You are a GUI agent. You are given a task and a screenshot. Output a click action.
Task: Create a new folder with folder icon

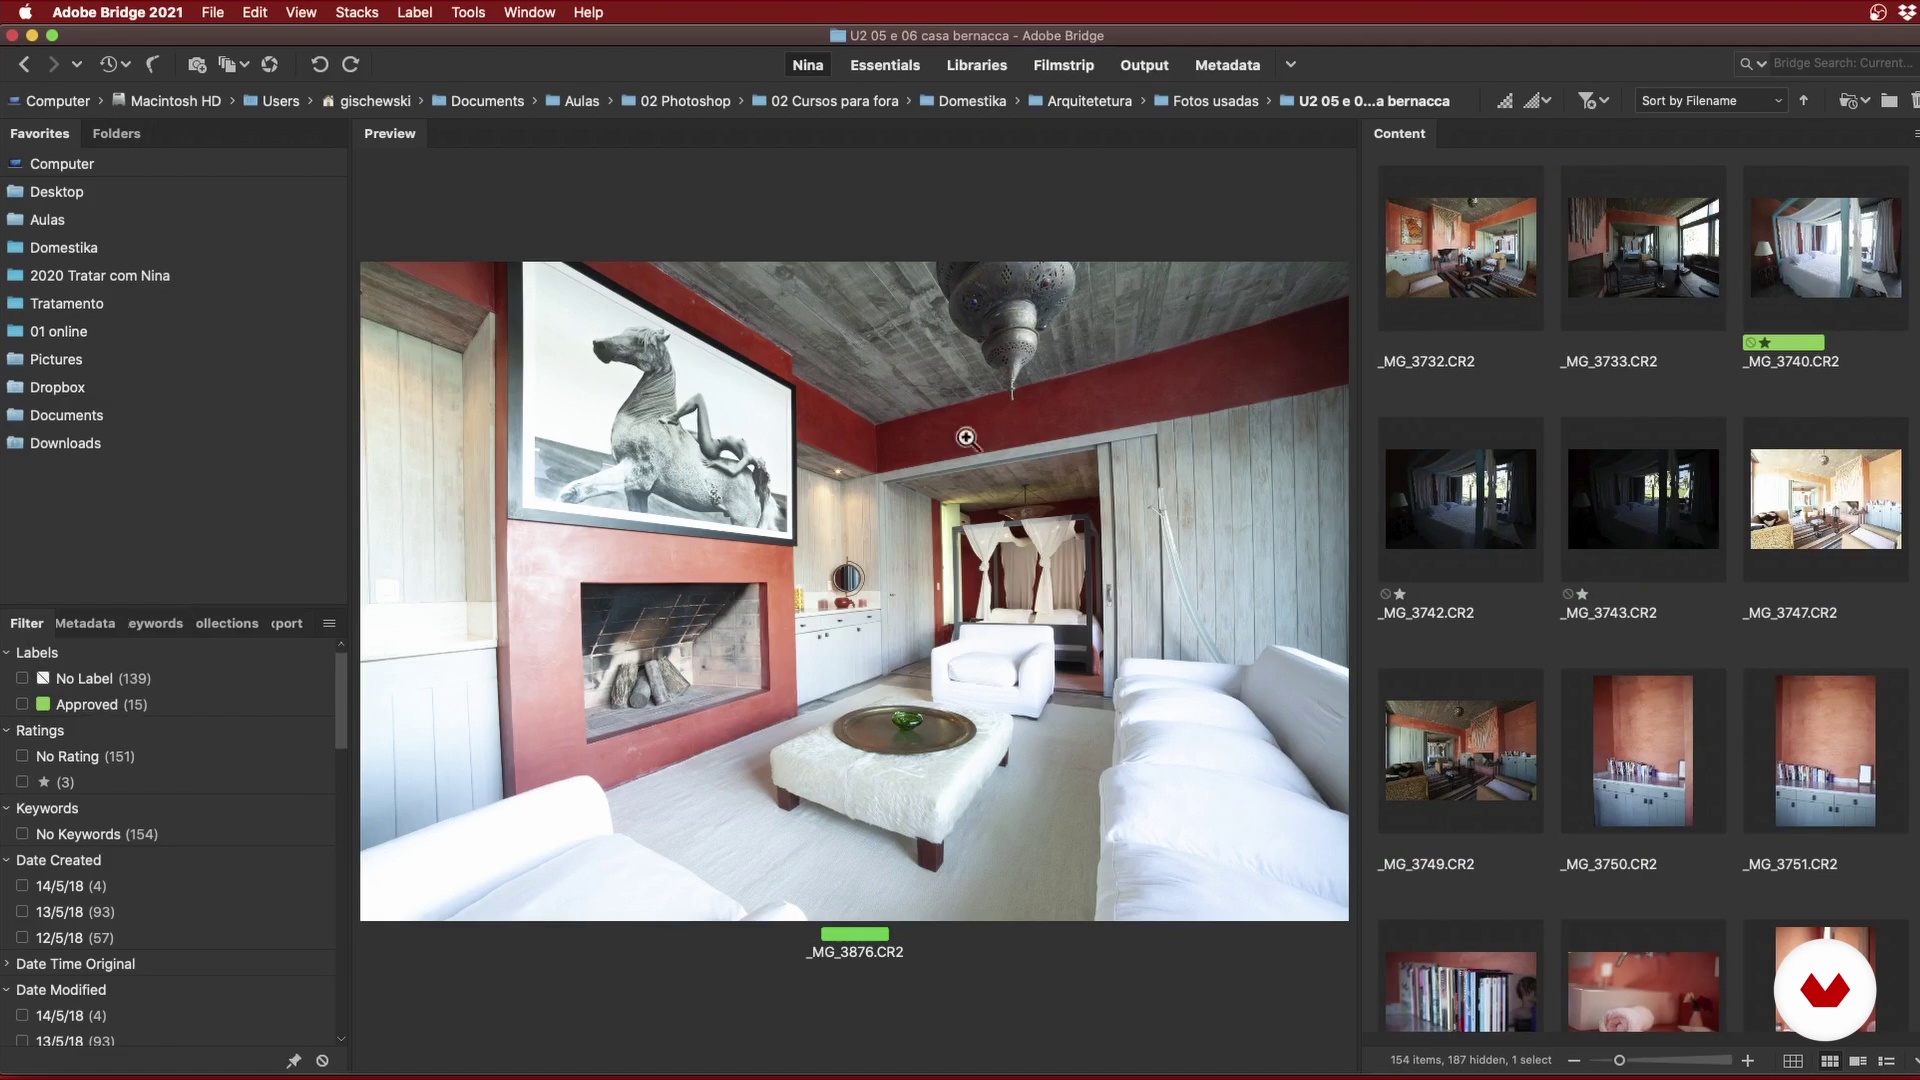click(1889, 101)
